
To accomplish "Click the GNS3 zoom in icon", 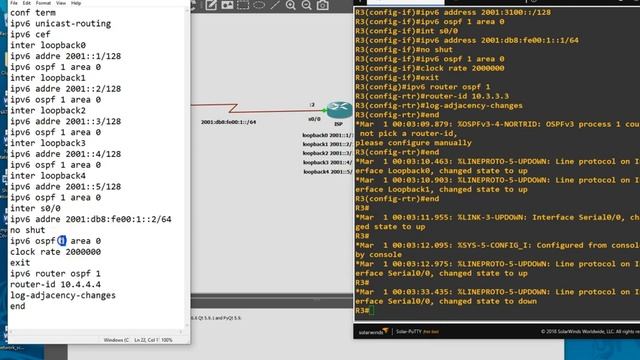I will tap(291, 5).
